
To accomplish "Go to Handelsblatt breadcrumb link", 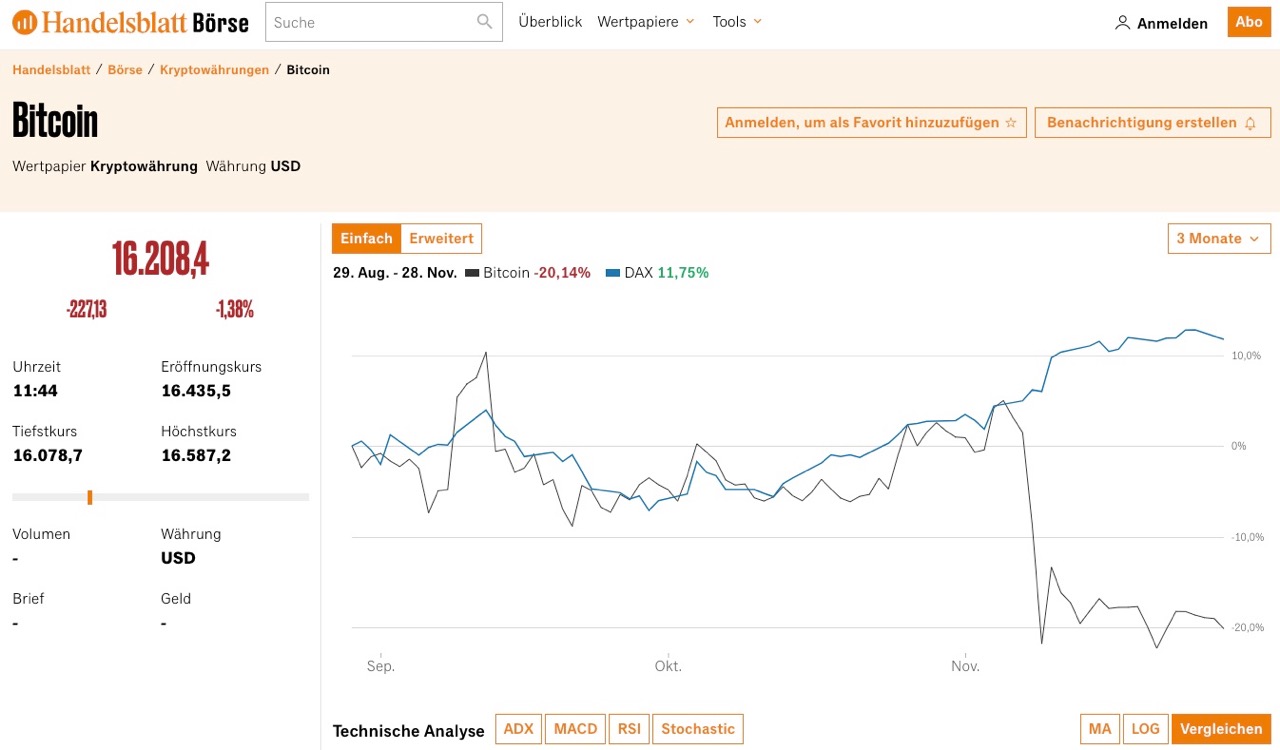I will [x=50, y=70].
